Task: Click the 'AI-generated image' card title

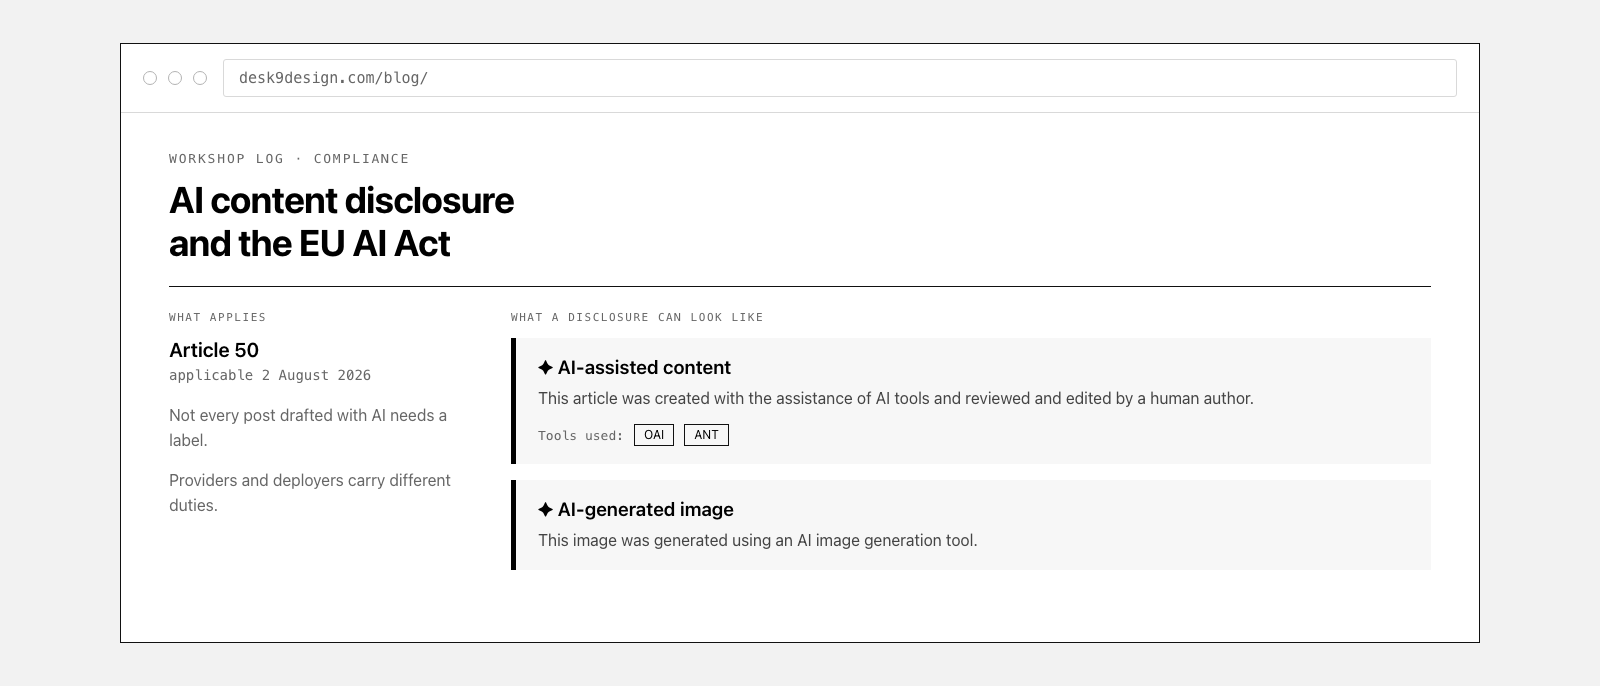Action: click(x=646, y=510)
